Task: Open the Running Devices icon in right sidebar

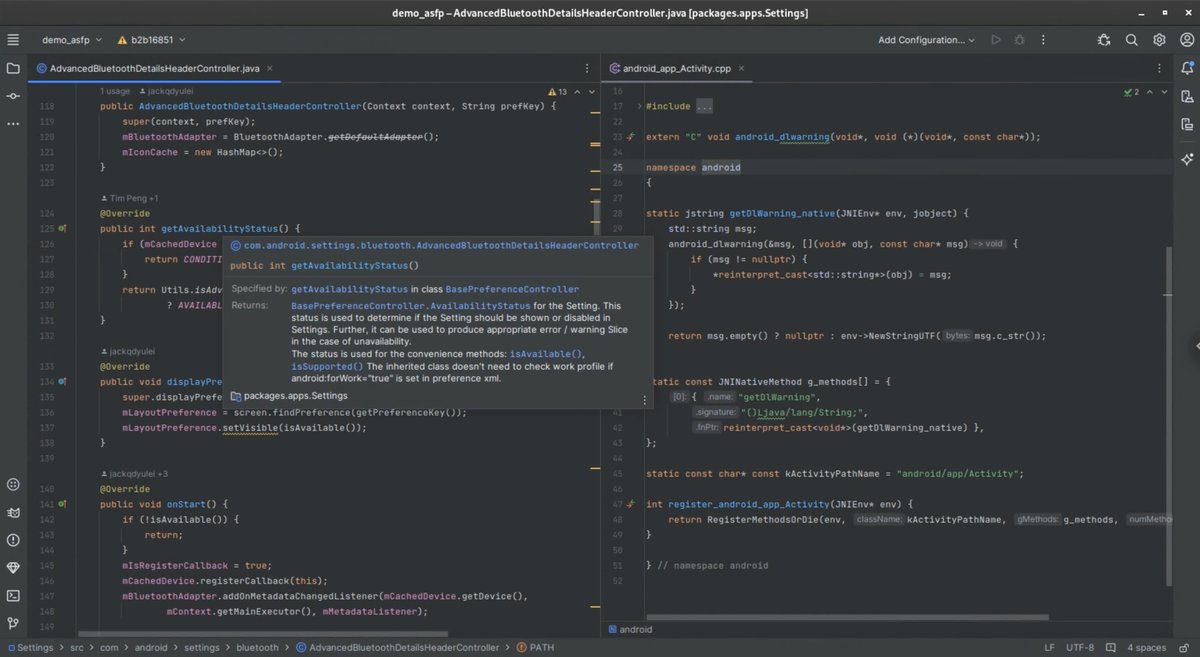Action: pos(1187,125)
